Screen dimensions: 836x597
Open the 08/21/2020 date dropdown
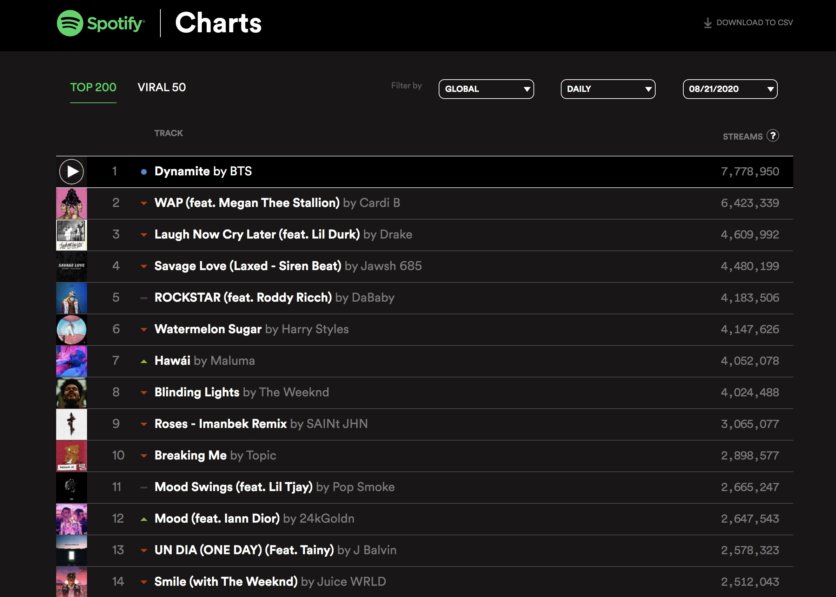click(x=730, y=89)
